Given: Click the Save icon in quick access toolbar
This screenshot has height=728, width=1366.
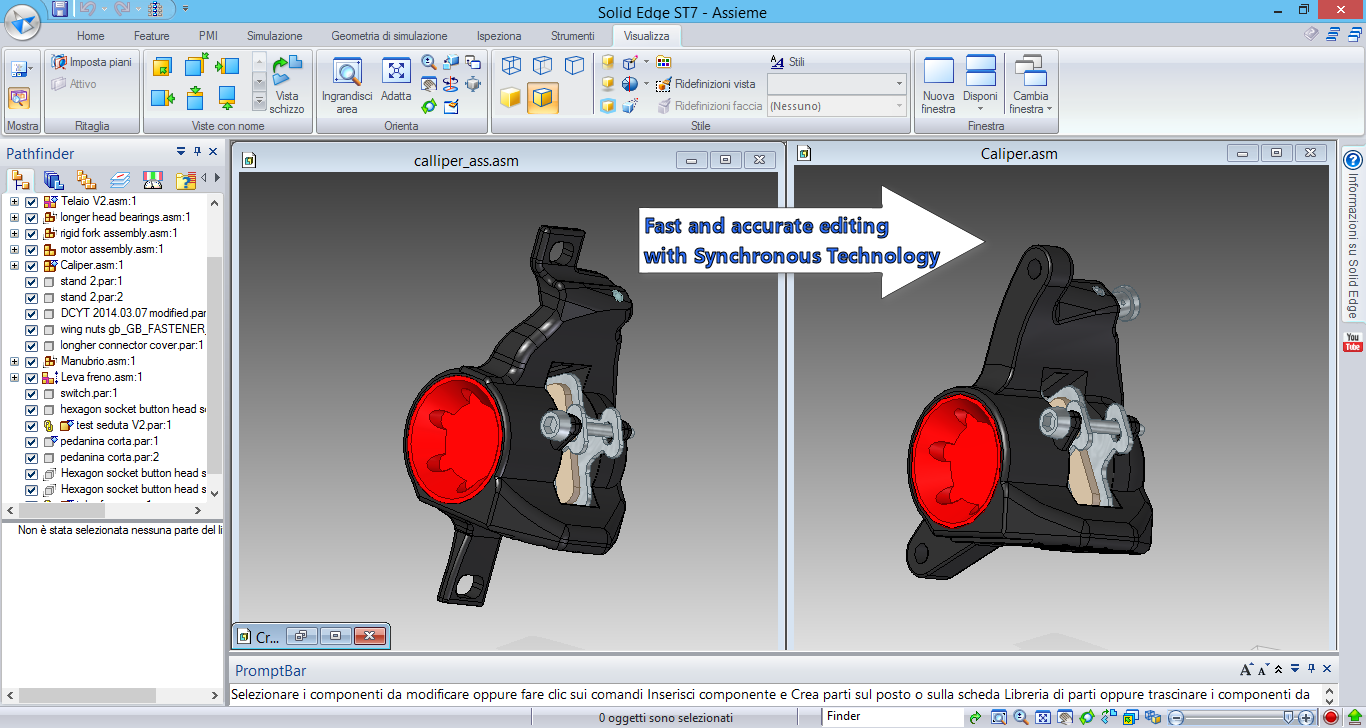Looking at the screenshot, I should (60, 9).
